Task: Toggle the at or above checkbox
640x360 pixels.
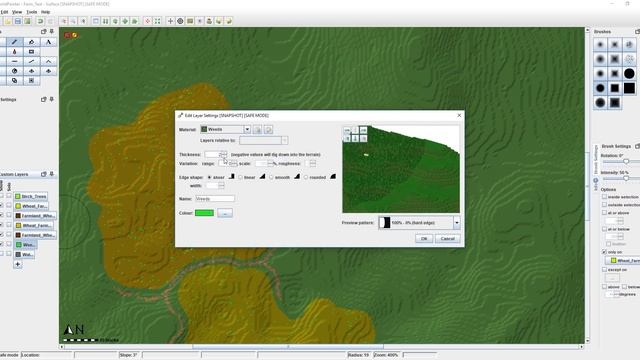Action: click(x=604, y=213)
